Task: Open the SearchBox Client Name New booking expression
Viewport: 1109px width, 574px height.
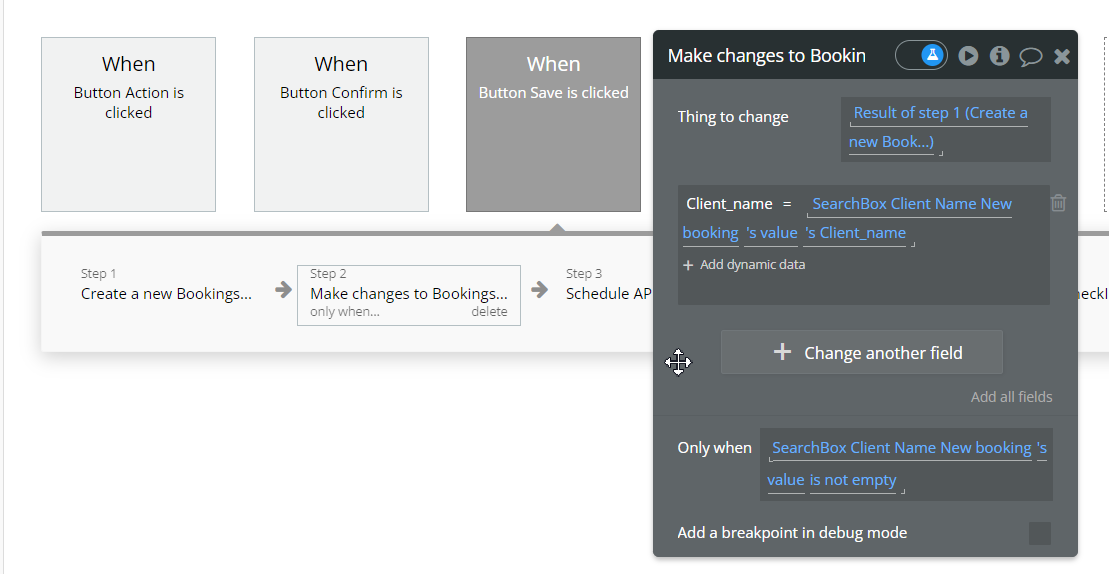Action: (911, 204)
